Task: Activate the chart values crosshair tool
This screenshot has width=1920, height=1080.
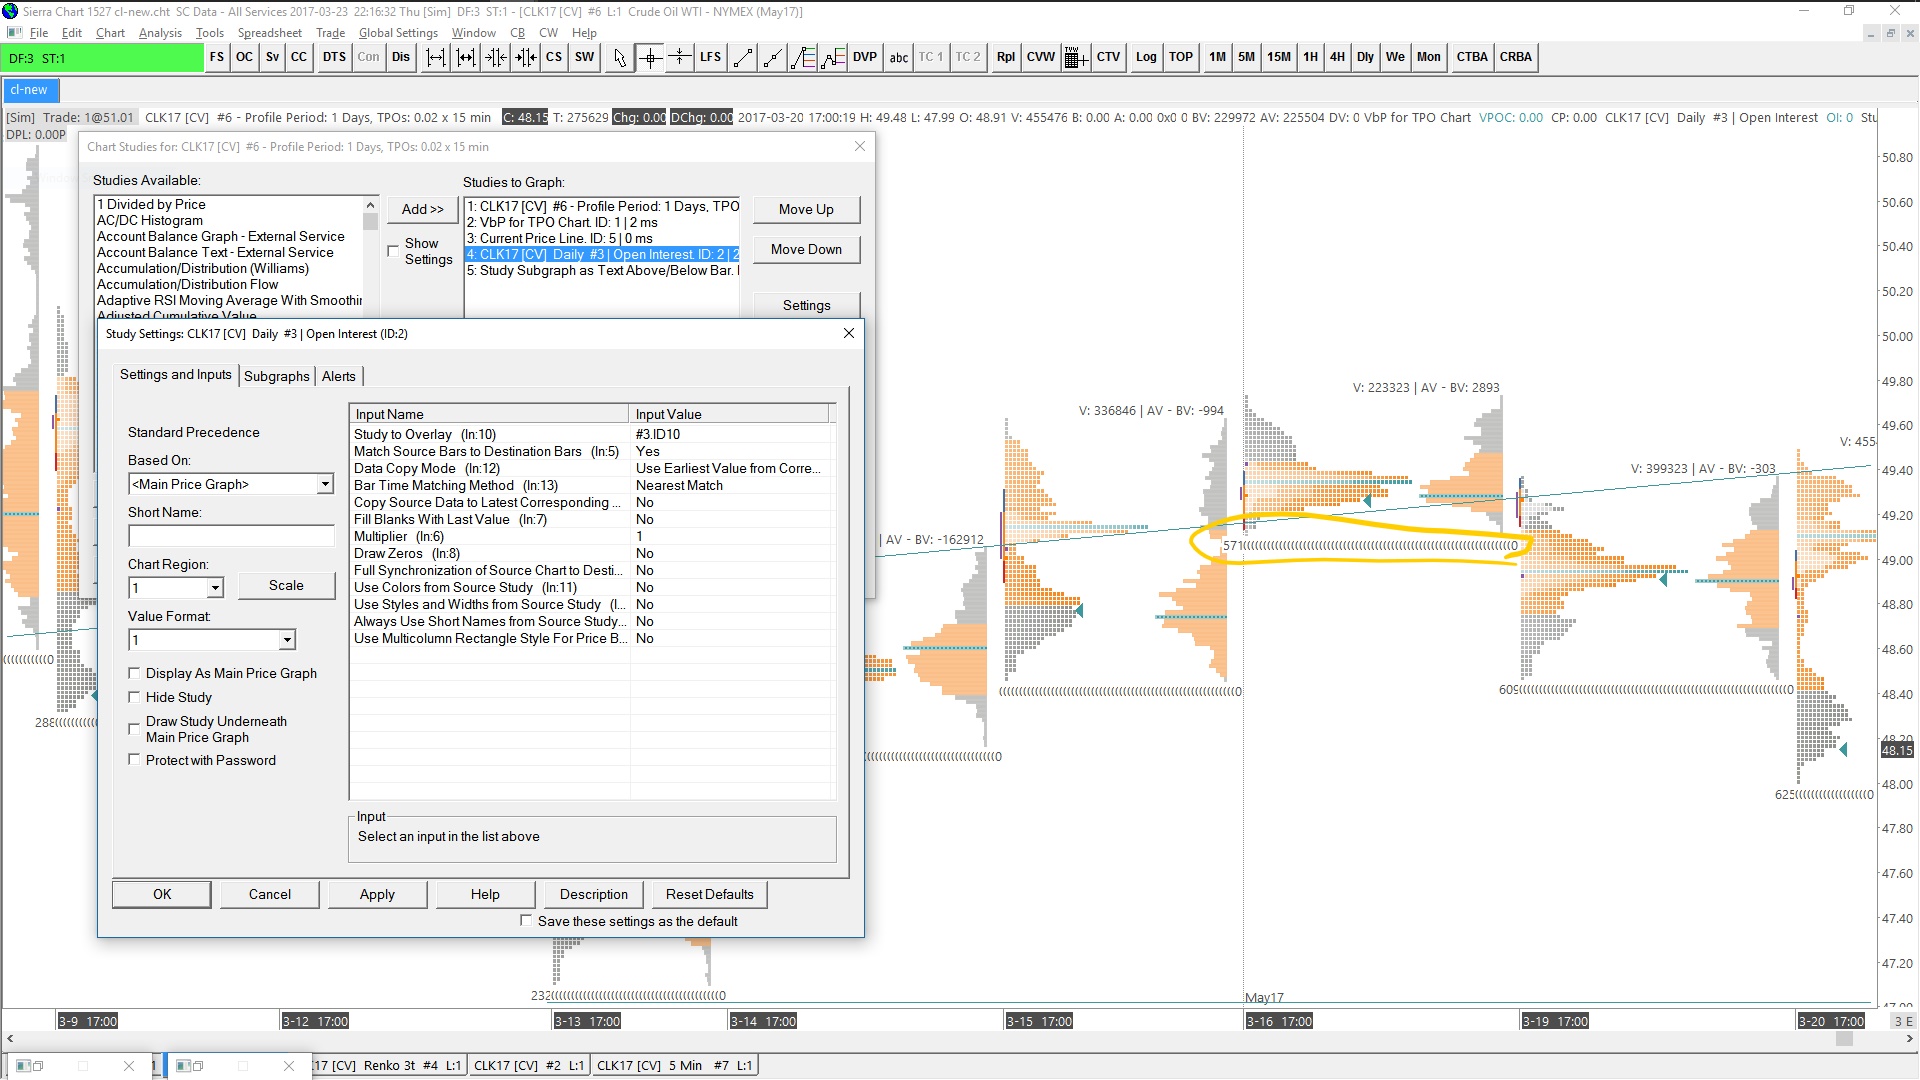Action: [x=650, y=58]
